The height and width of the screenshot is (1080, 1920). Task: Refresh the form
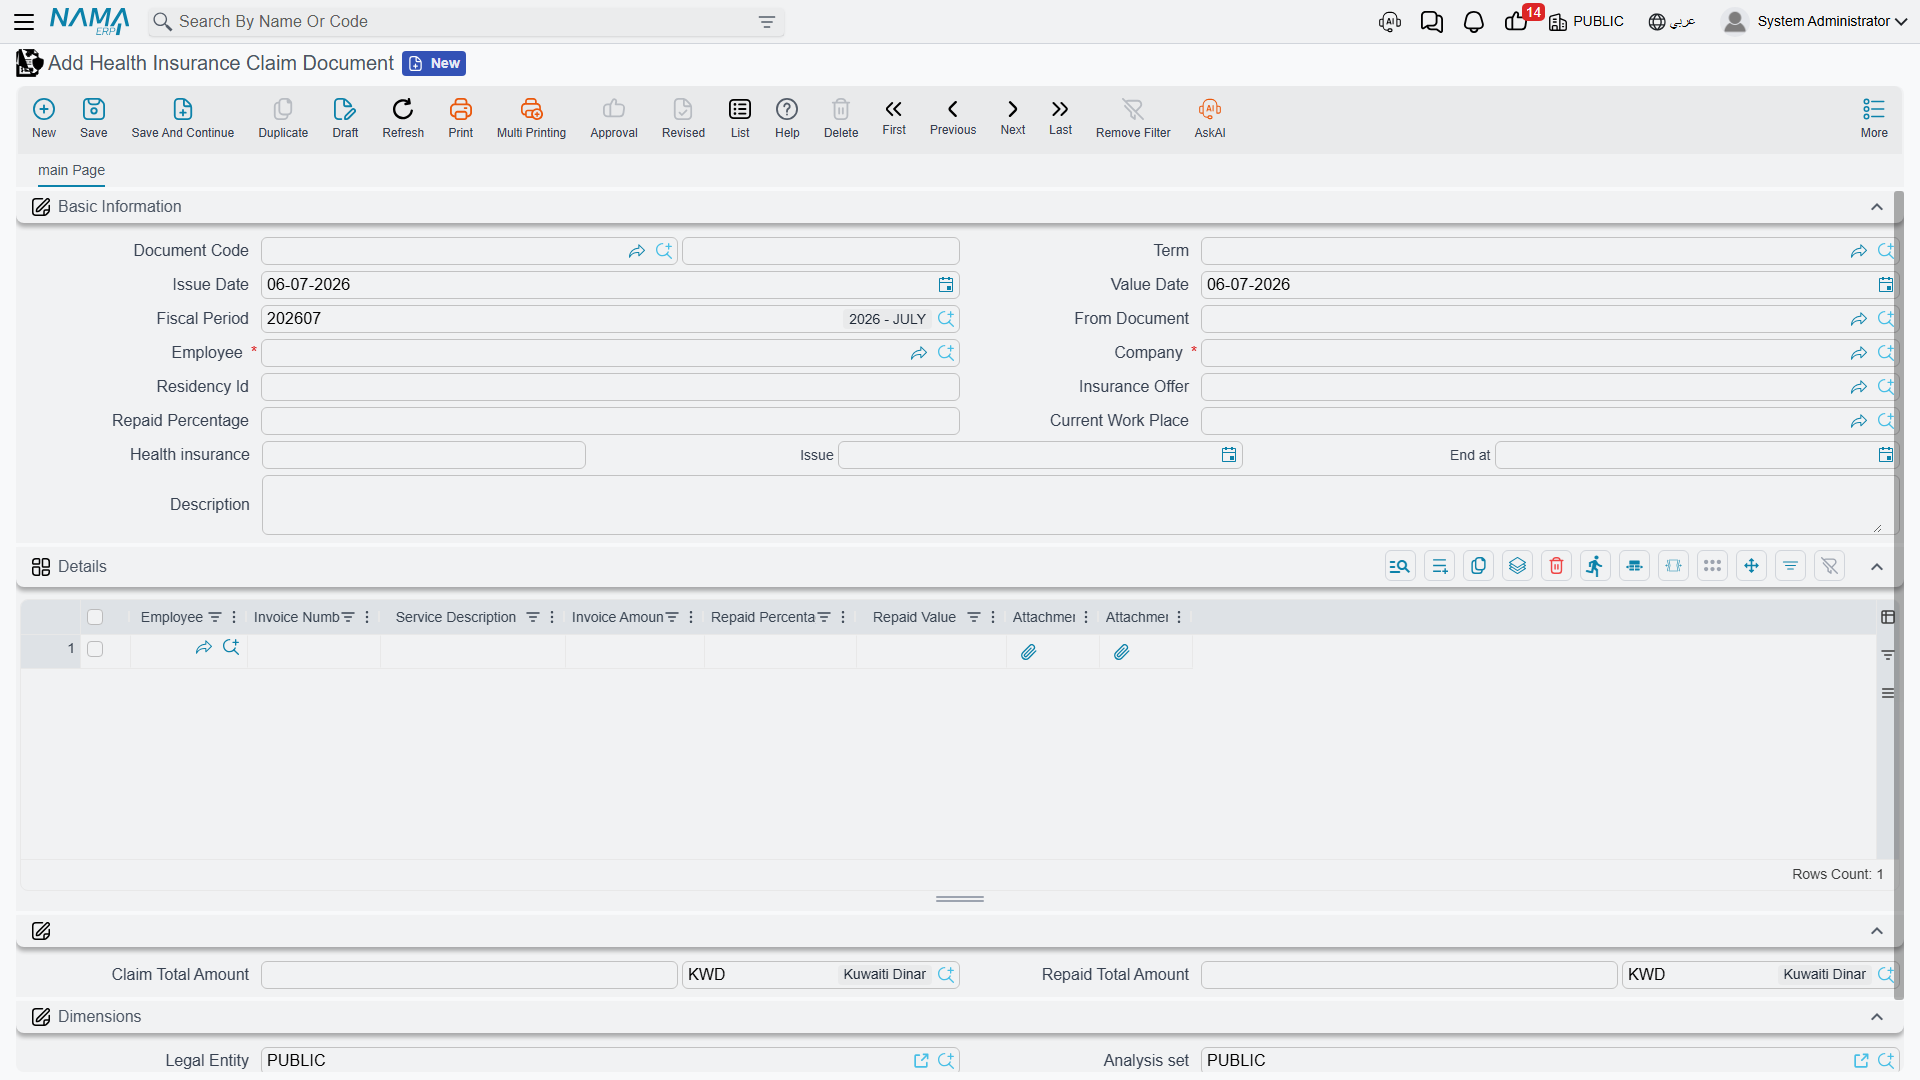tap(403, 118)
